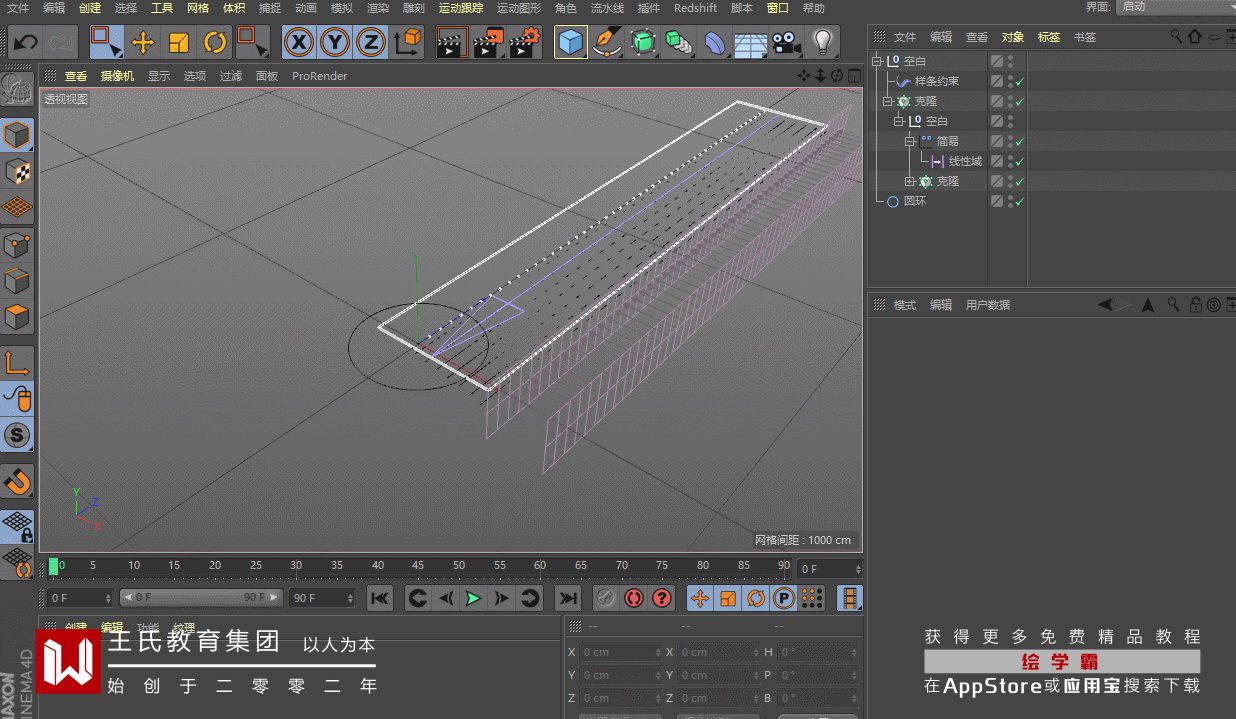
Task: Select the Rotate tool in top toolbar
Action: (215, 42)
